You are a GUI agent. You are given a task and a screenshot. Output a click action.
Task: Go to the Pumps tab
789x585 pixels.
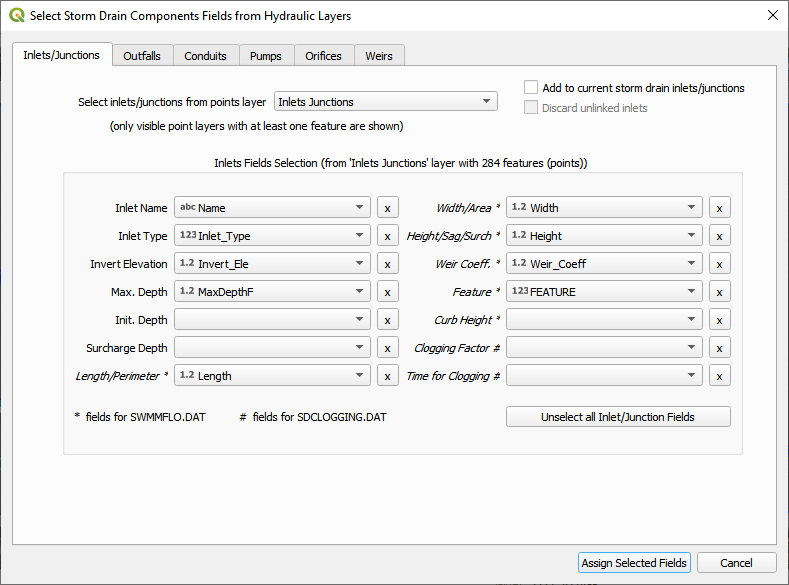(x=266, y=56)
